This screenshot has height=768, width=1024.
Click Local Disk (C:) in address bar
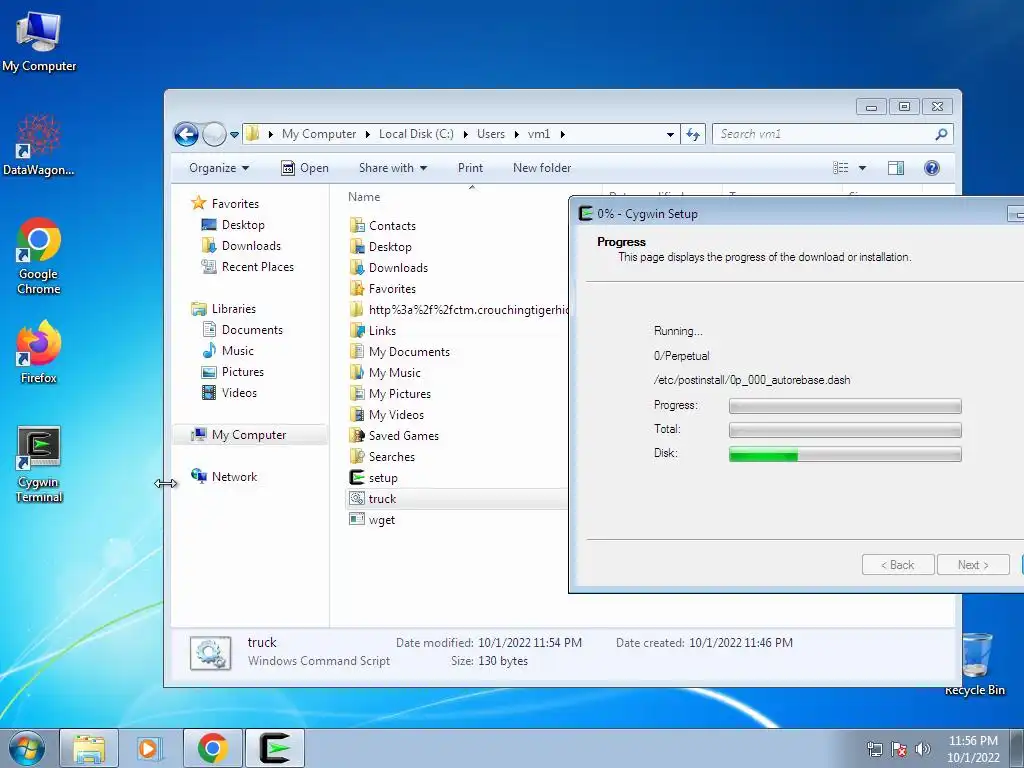(416, 134)
